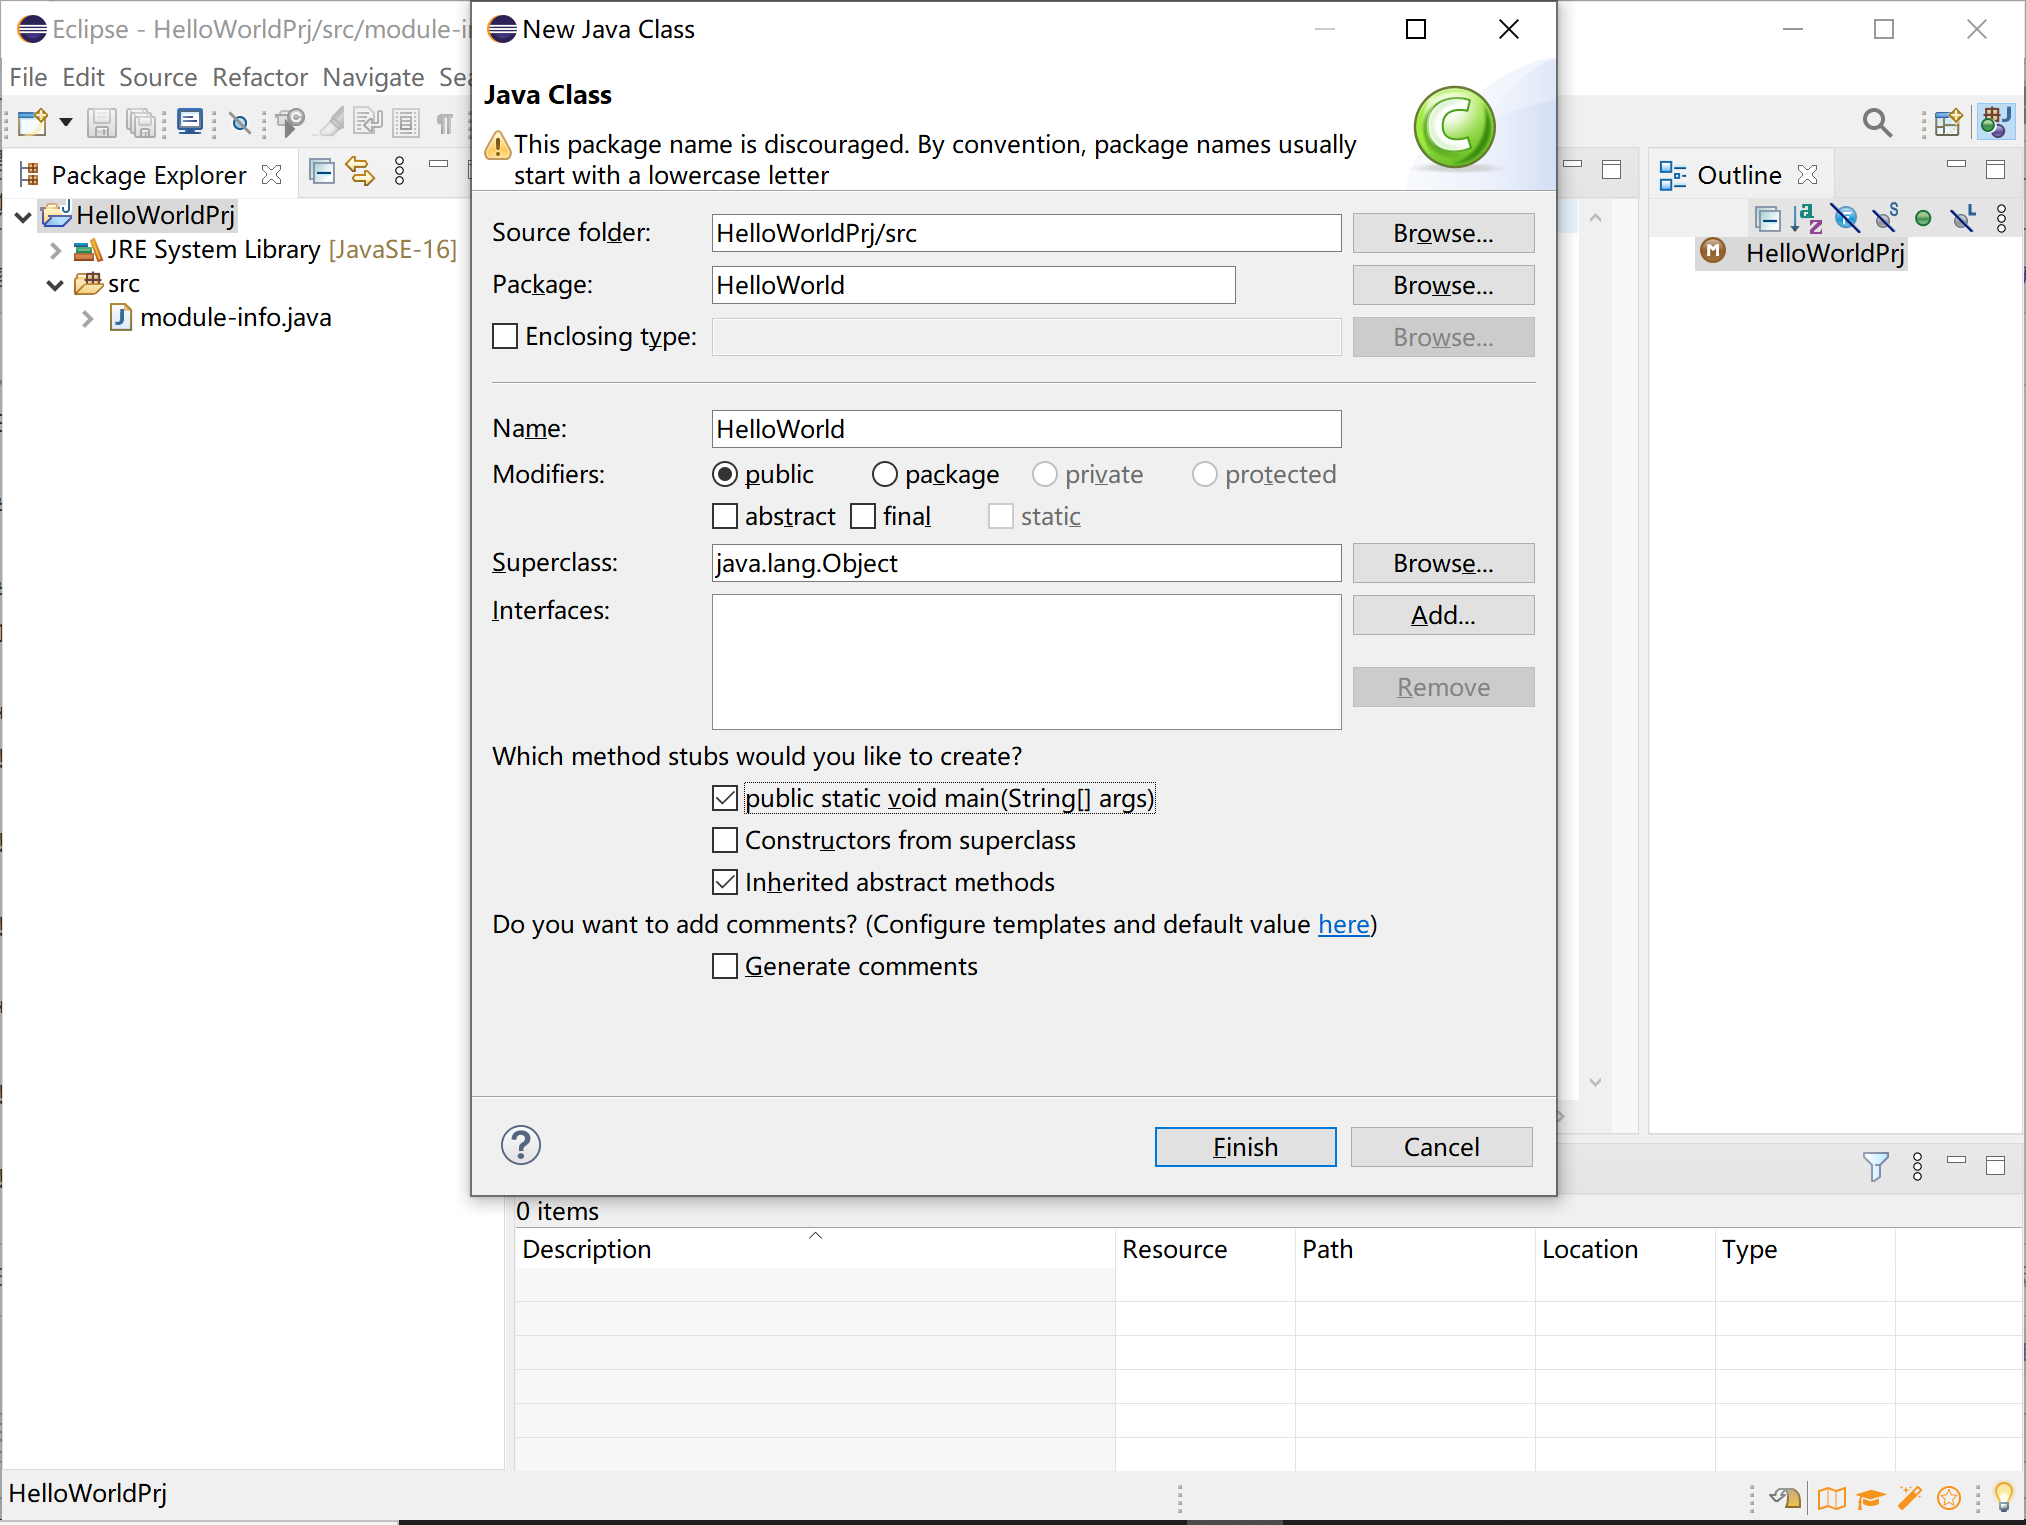Expand the module-info.java tree node
Viewport: 2026px width, 1525px height.
click(88, 318)
